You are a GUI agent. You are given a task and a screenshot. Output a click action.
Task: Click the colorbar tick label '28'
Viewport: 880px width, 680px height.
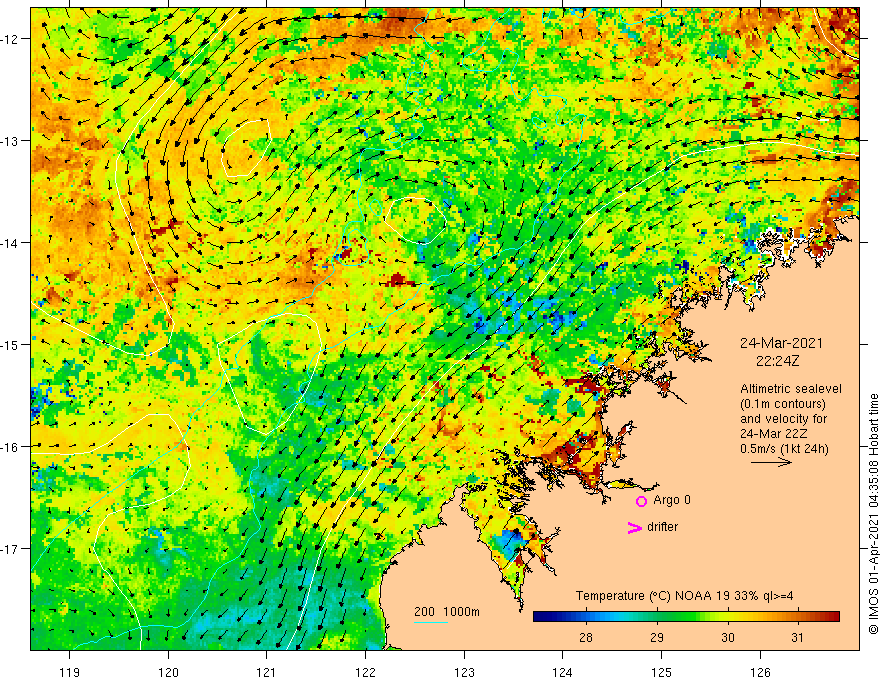[x=586, y=637]
